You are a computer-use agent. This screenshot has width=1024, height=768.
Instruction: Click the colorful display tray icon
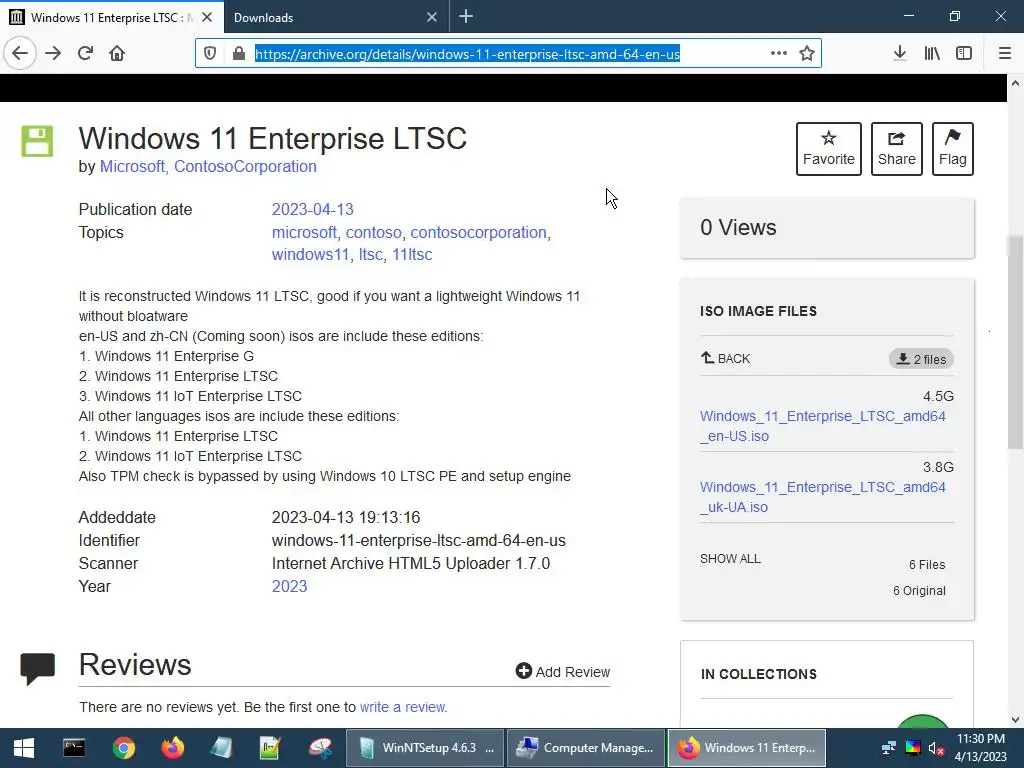pos(913,748)
